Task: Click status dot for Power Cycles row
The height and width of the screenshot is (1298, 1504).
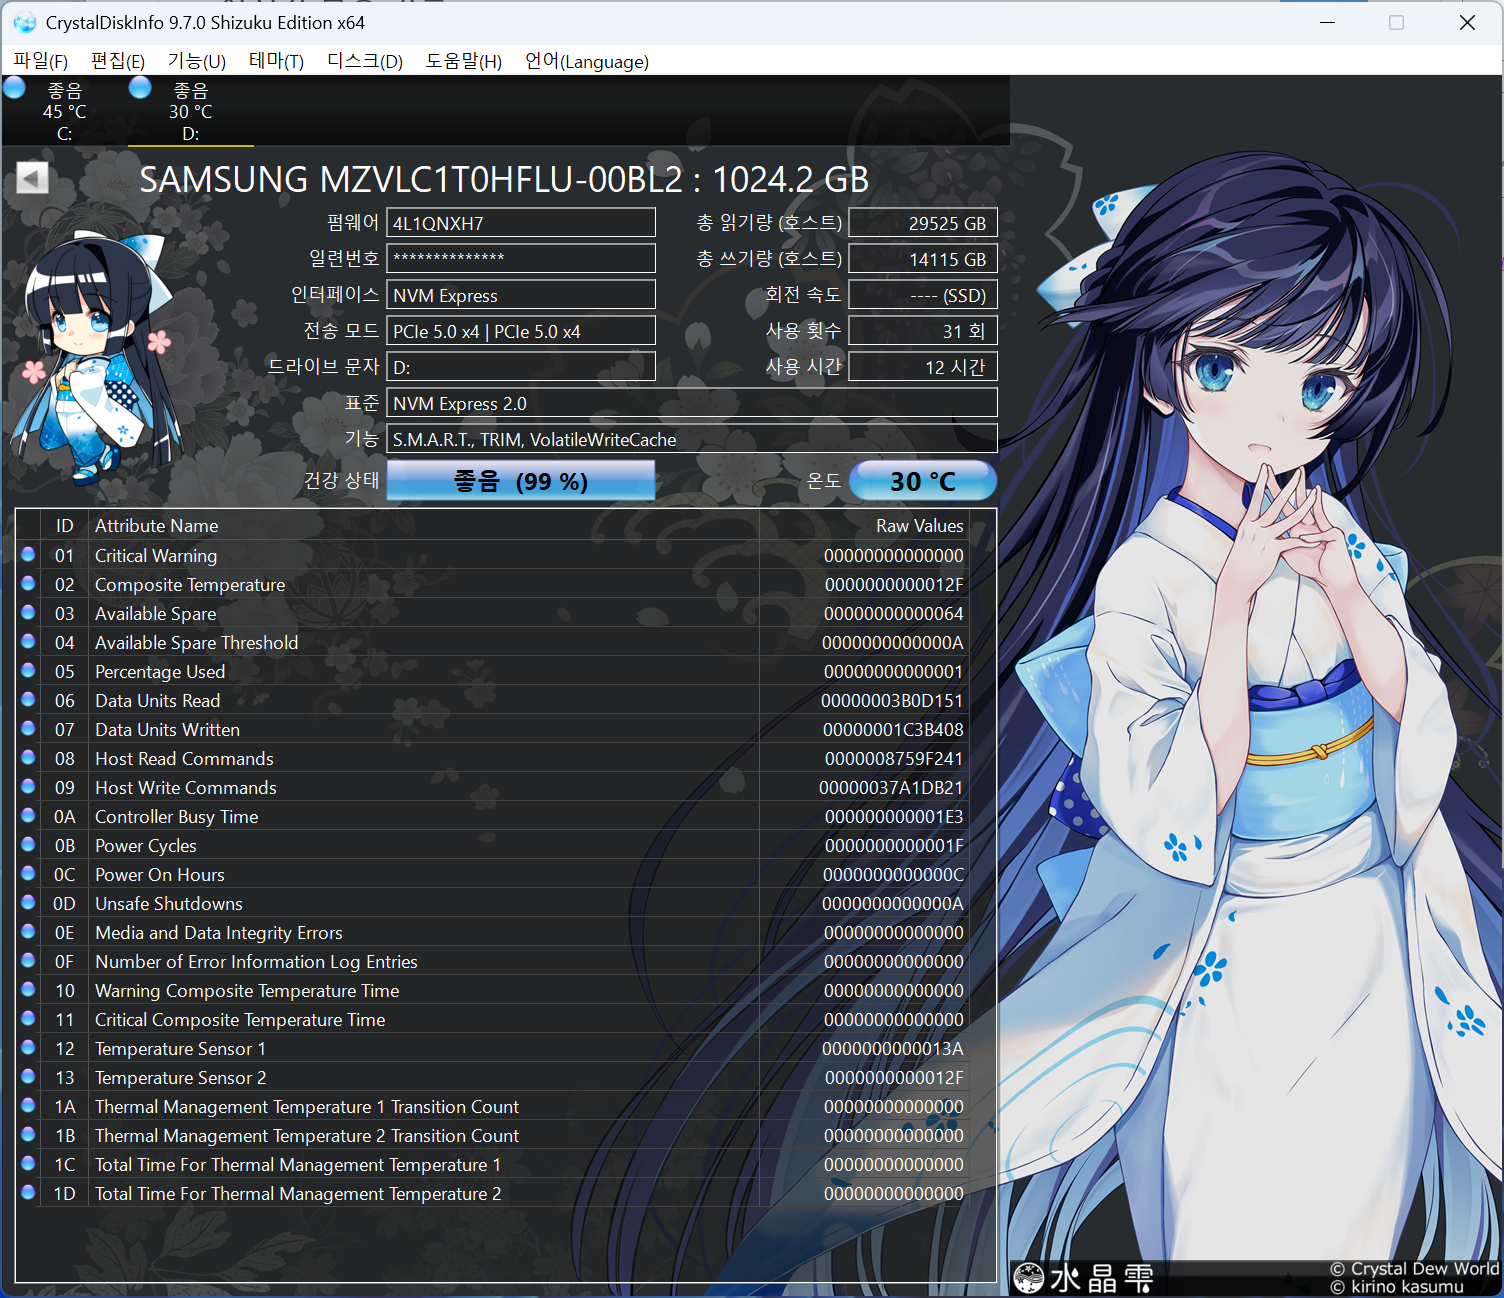Action: click(x=28, y=844)
